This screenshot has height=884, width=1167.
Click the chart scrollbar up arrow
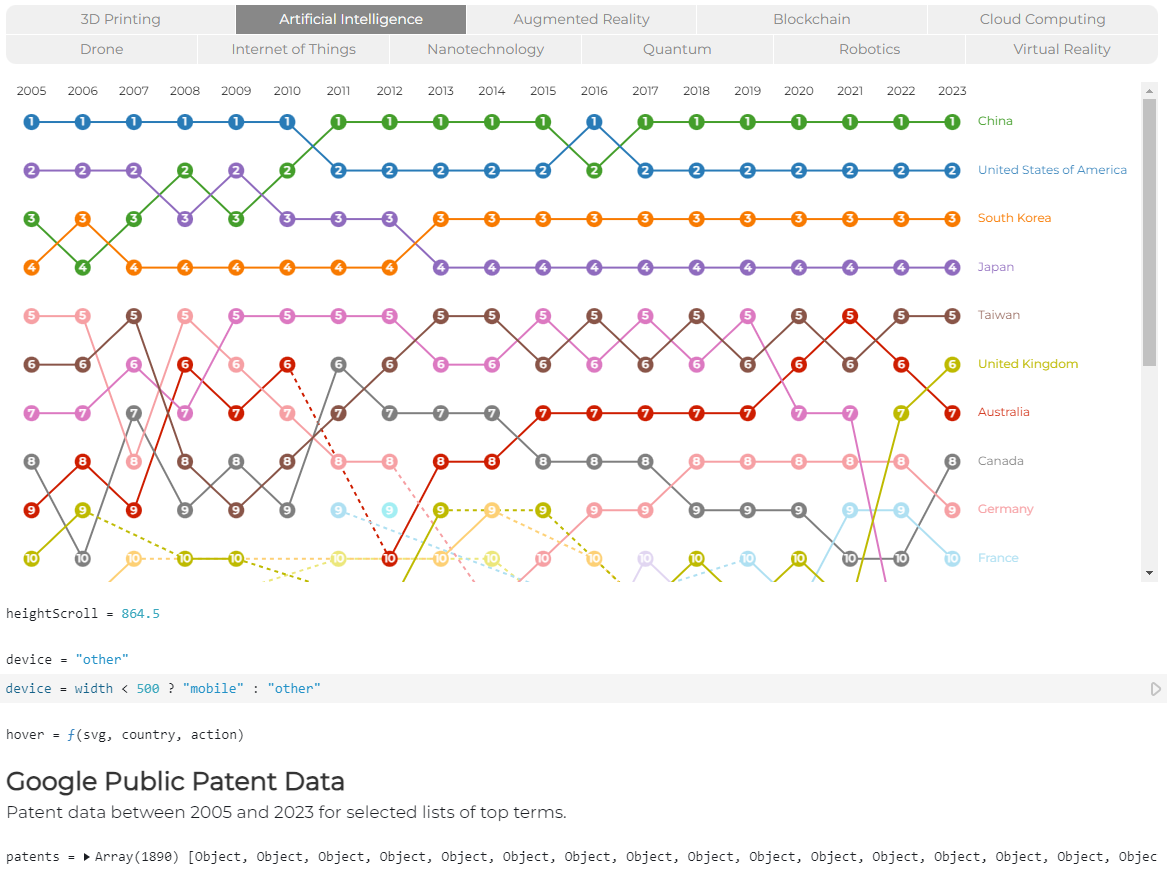click(x=1149, y=90)
